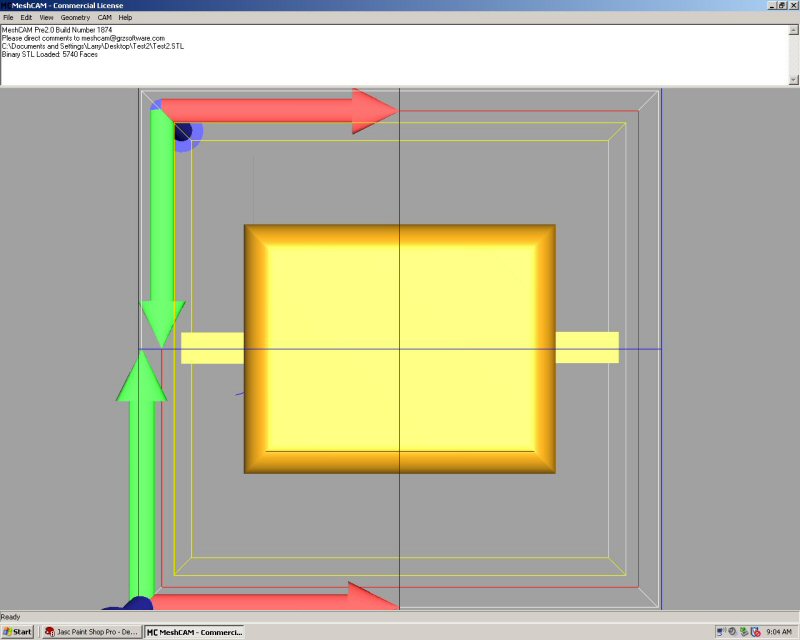The image size is (800, 640).
Task: Click the network computer tray icon
Action: coord(721,632)
